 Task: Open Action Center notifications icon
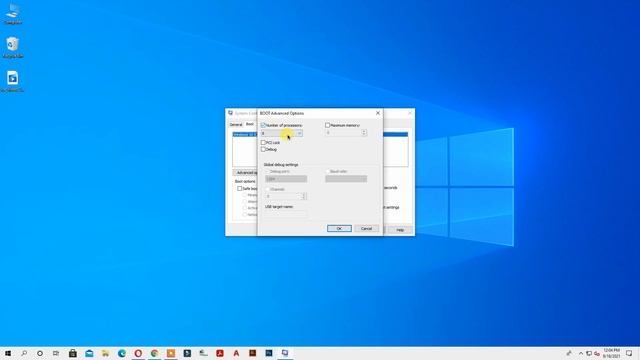pos(629,353)
